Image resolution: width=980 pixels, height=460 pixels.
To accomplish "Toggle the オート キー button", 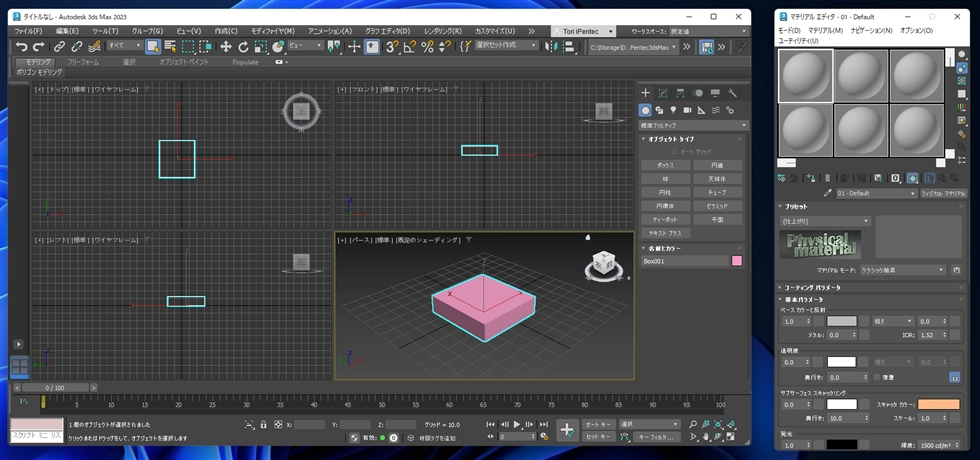I will tap(598, 424).
